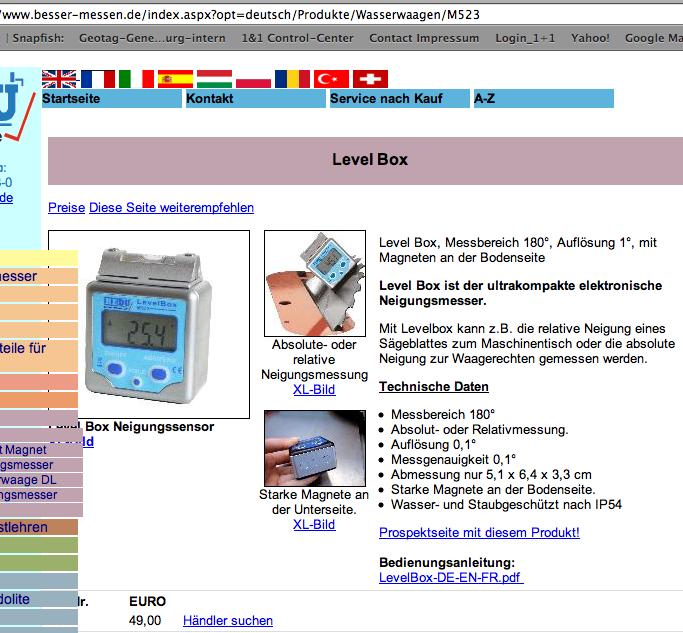Image resolution: width=683 pixels, height=633 pixels.
Task: Click the British flag language icon
Action: pos(60,79)
